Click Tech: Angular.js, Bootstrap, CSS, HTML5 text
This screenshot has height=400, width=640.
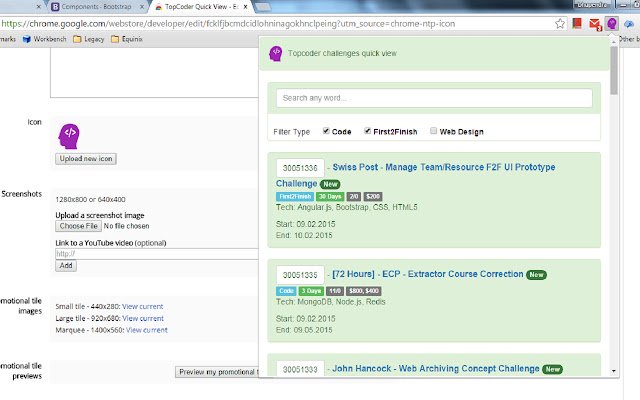click(x=347, y=207)
